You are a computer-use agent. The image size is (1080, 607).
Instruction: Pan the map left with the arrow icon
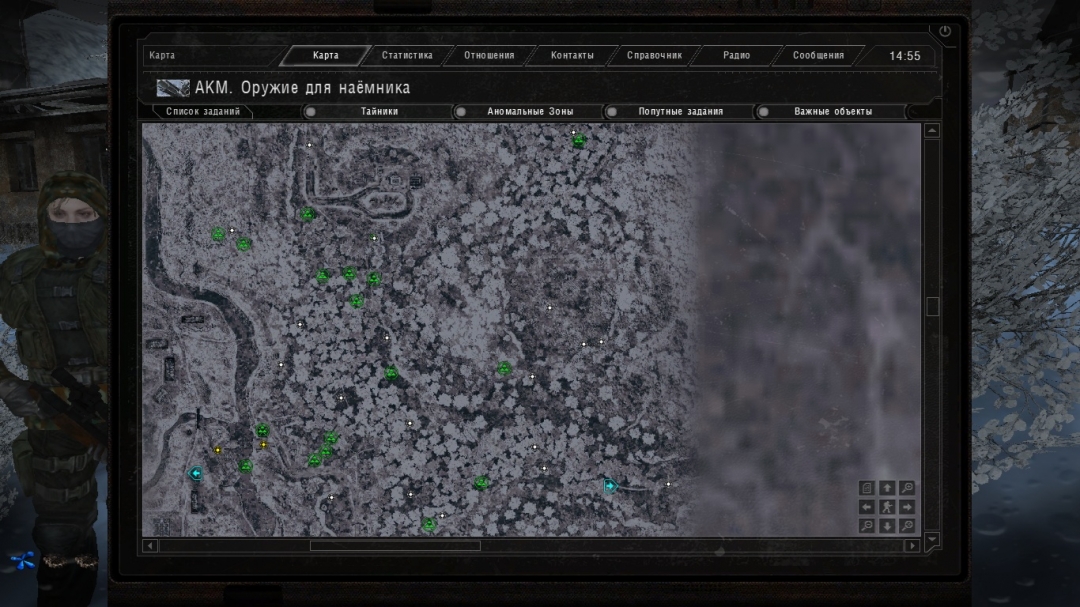click(867, 507)
